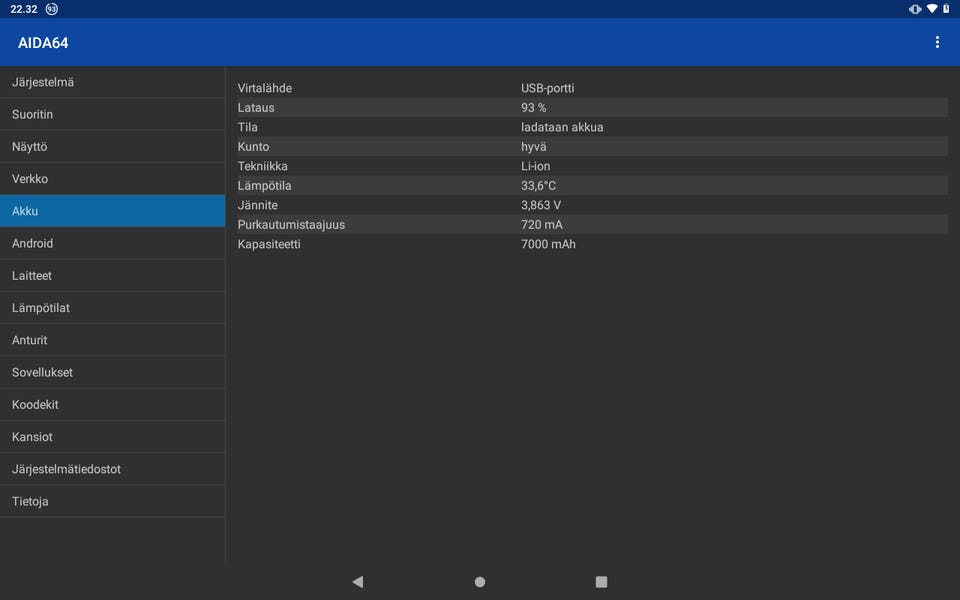Tap the vibrate mode status icon
960x600 pixels.
(915, 9)
